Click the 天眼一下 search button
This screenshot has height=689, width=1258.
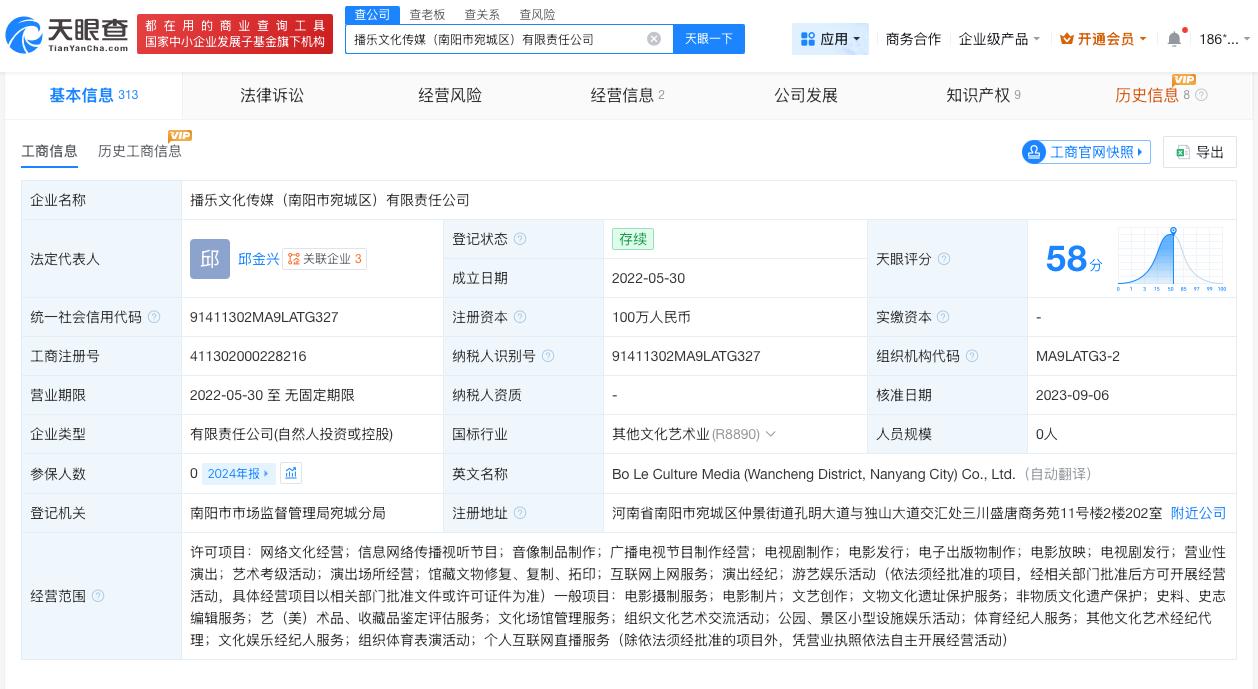(709, 39)
